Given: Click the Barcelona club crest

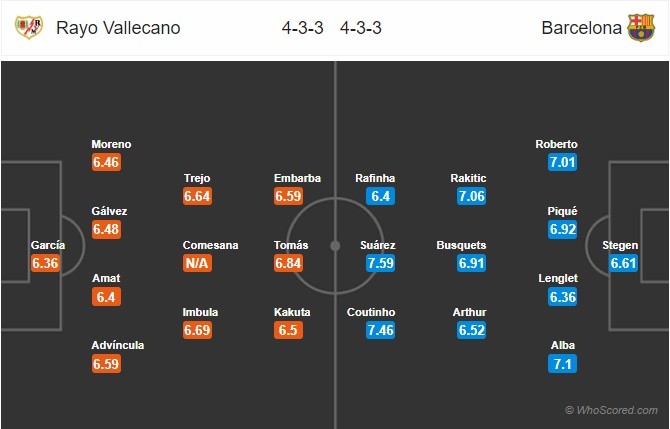Looking at the screenshot, I should 640,28.
